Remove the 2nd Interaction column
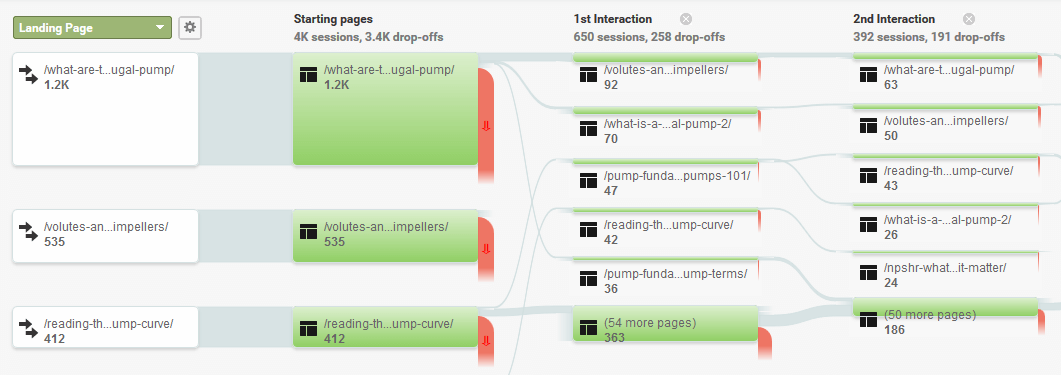The height and width of the screenshot is (375, 1061). (x=969, y=19)
